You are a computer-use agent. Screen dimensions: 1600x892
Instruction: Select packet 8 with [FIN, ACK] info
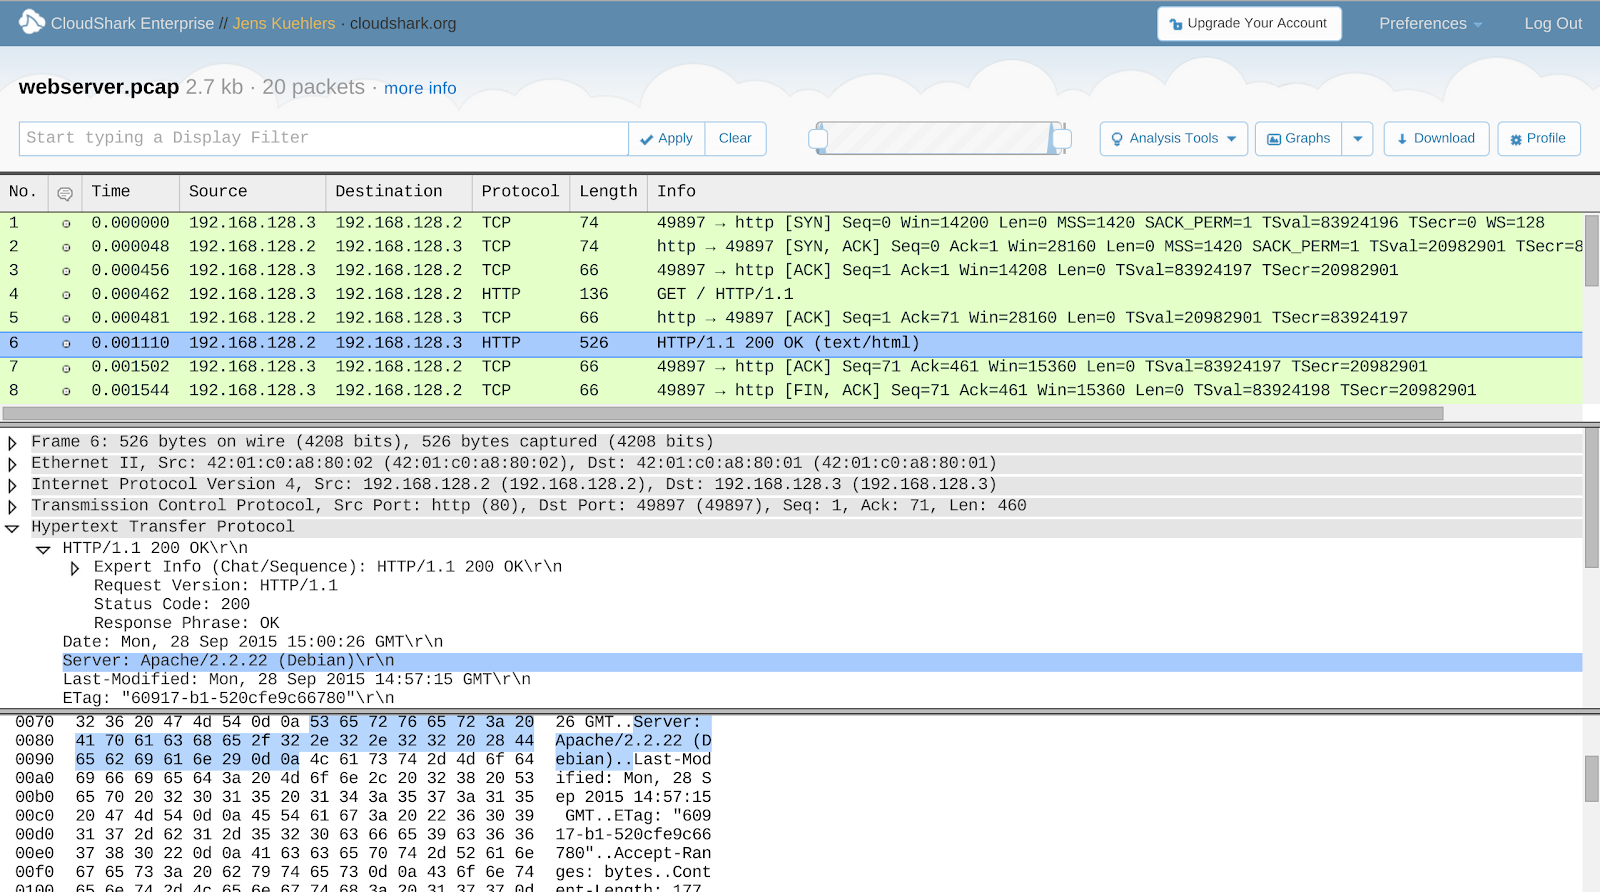tap(791, 391)
